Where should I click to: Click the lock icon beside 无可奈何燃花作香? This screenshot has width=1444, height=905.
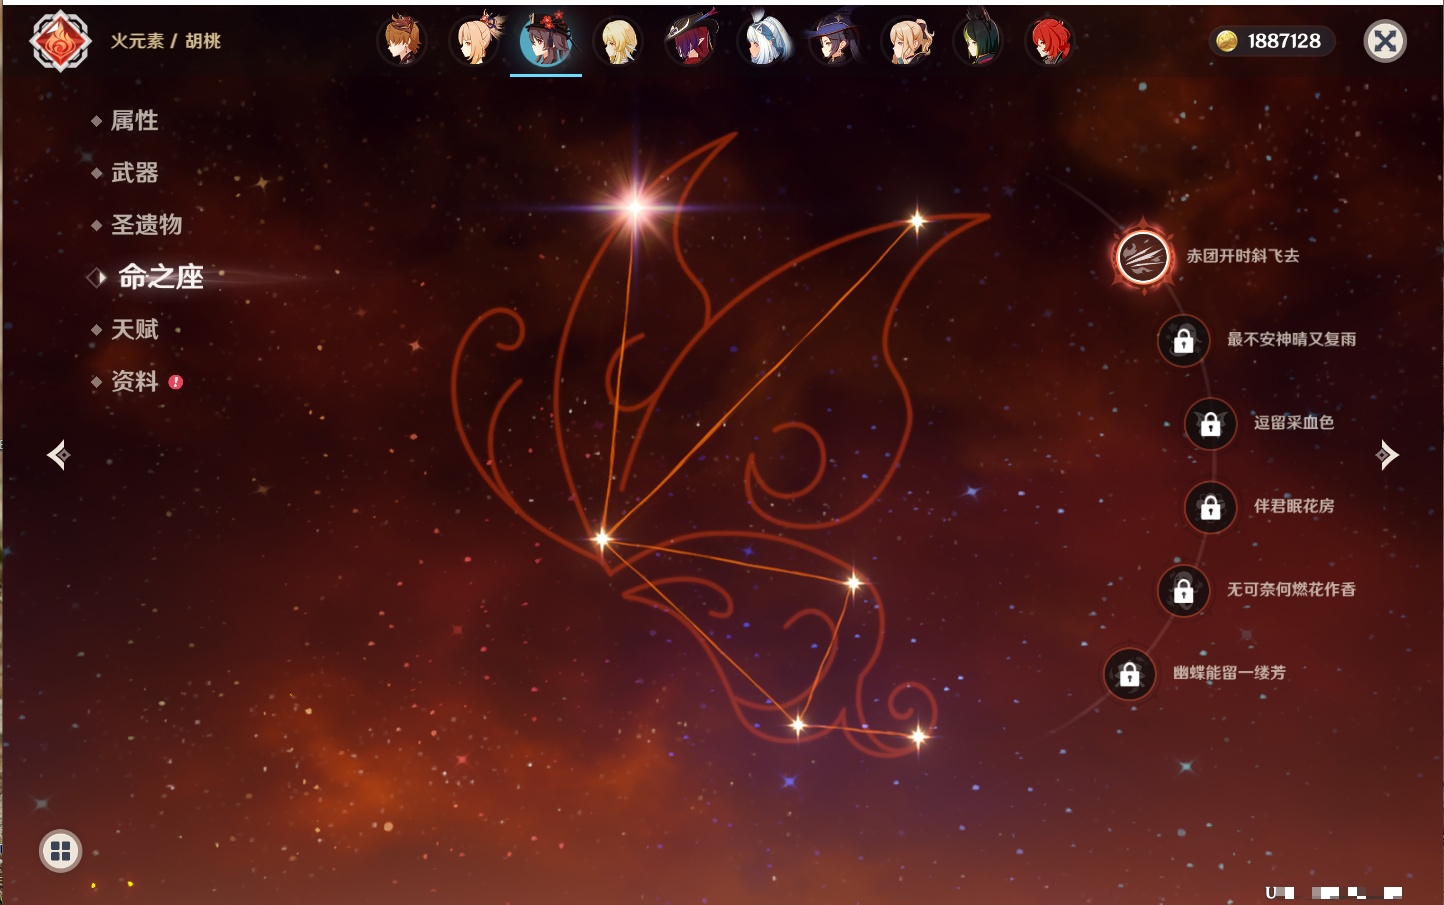tap(1183, 591)
